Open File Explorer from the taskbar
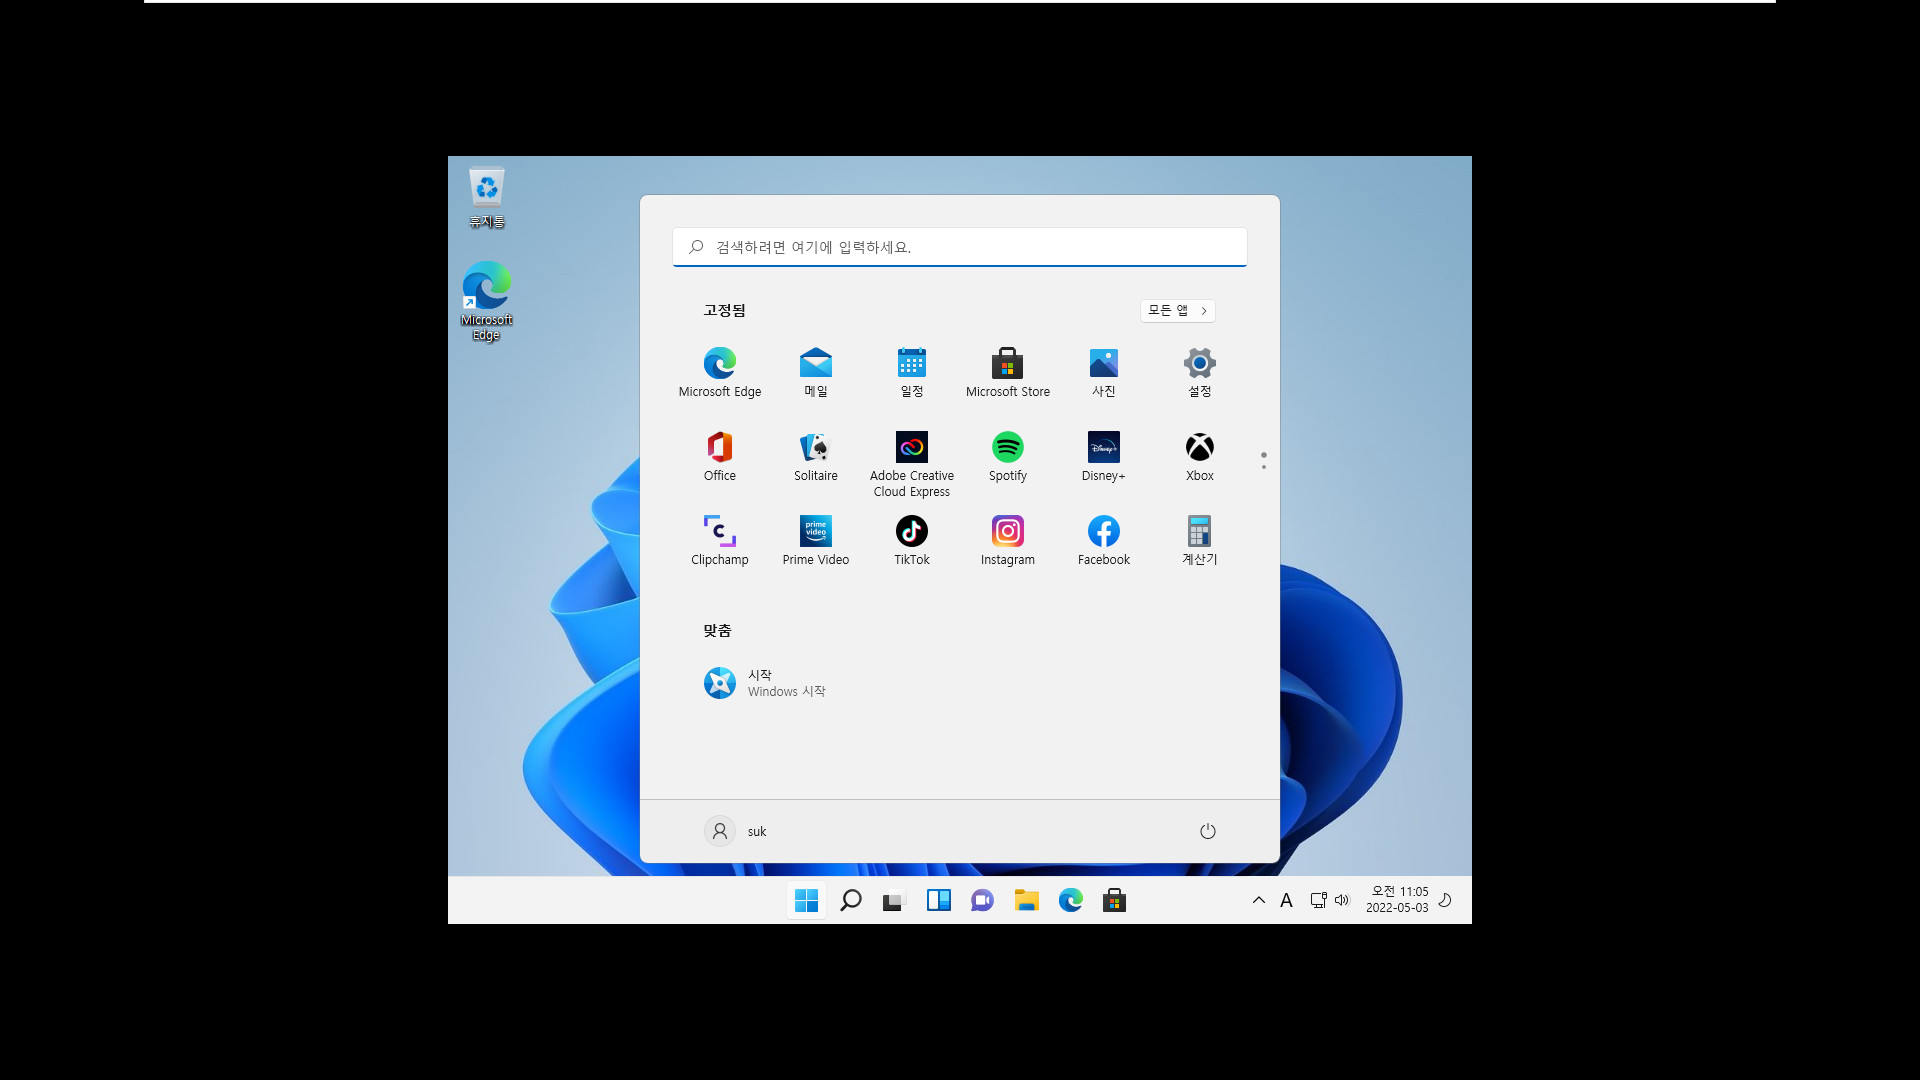Viewport: 1920px width, 1080px height. coord(1026,901)
